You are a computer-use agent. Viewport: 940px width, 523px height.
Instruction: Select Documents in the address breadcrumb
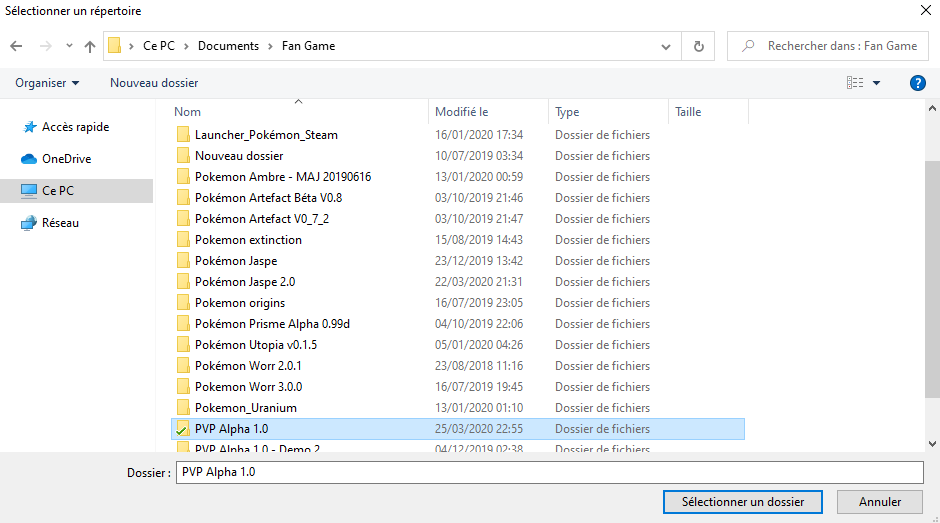[x=228, y=46]
